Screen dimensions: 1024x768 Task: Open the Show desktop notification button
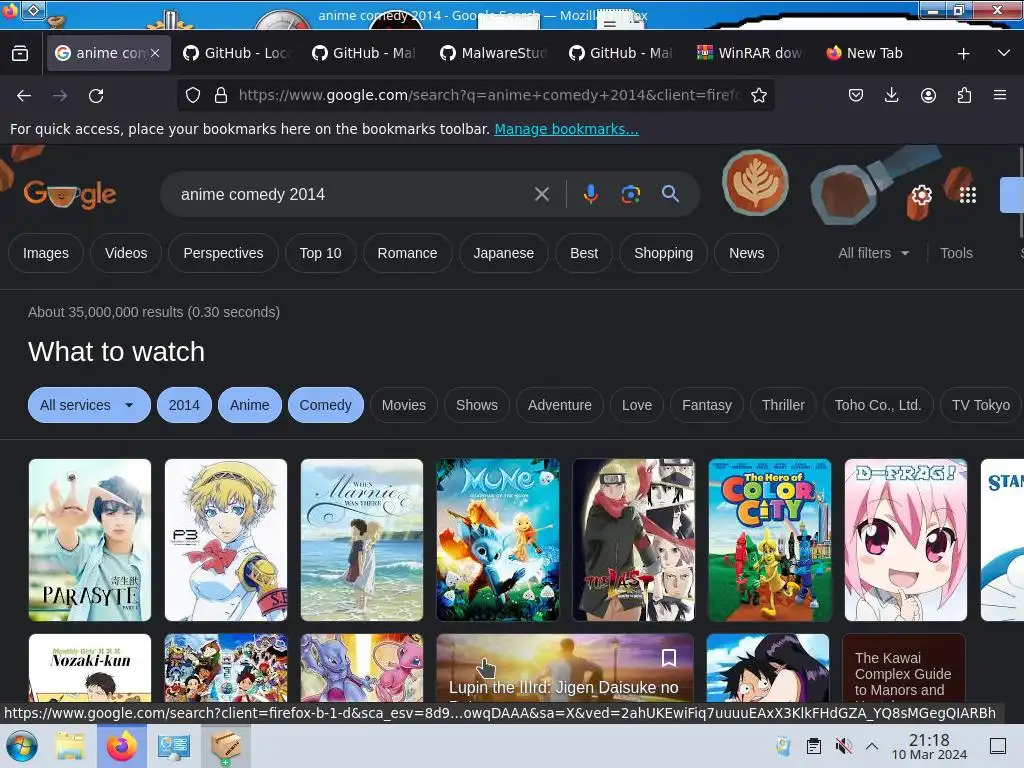pyautogui.click(x=998, y=746)
